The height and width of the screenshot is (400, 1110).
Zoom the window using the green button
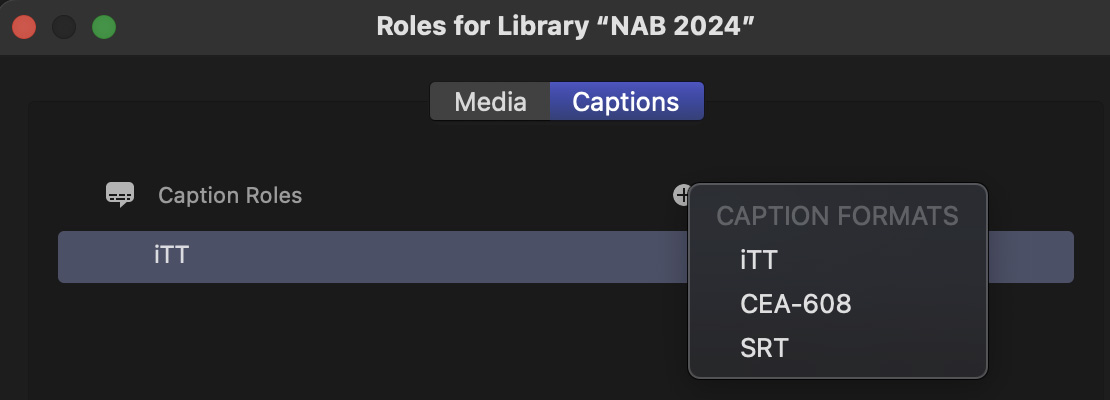click(x=104, y=27)
